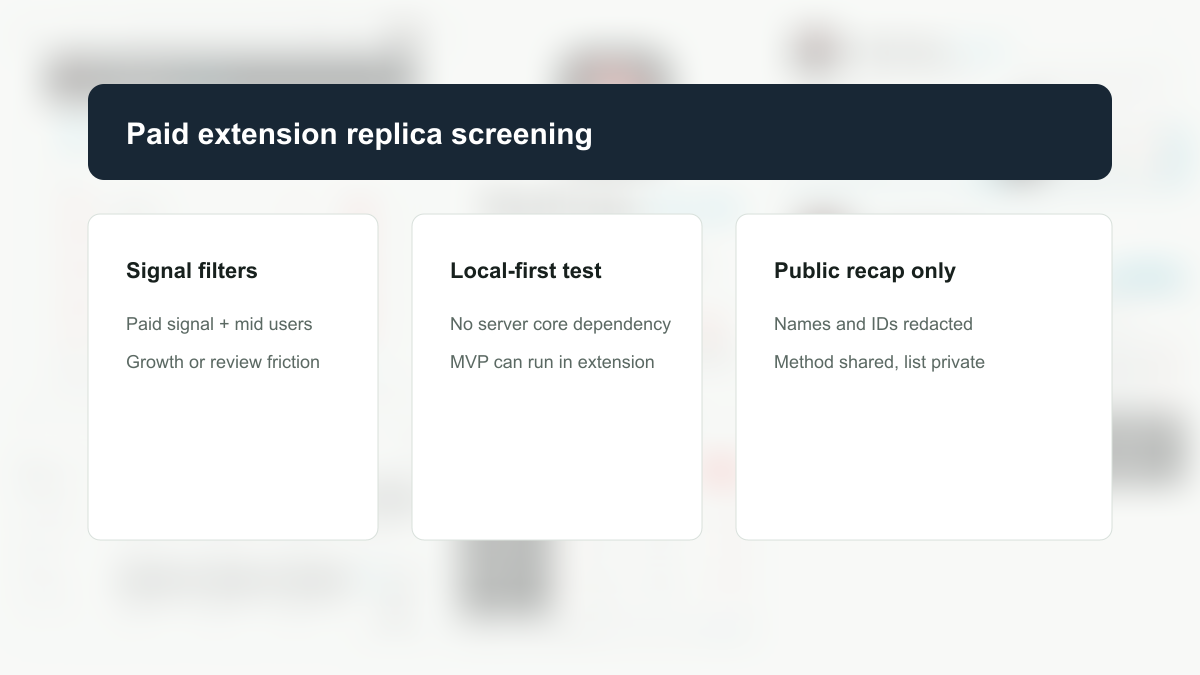1200x675 pixels.
Task: Select the 'Paid extension replica screening' title
Action: pos(359,133)
